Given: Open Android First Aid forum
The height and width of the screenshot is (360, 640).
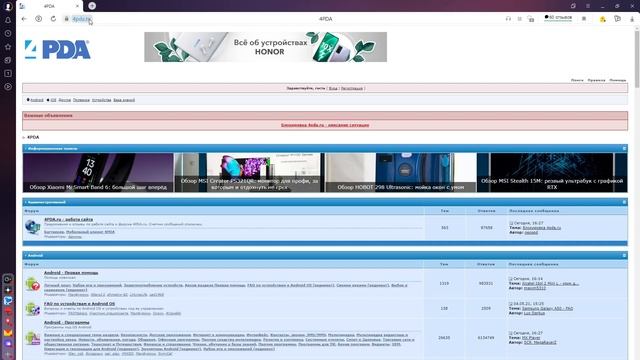Looking at the screenshot, I should tap(71, 273).
